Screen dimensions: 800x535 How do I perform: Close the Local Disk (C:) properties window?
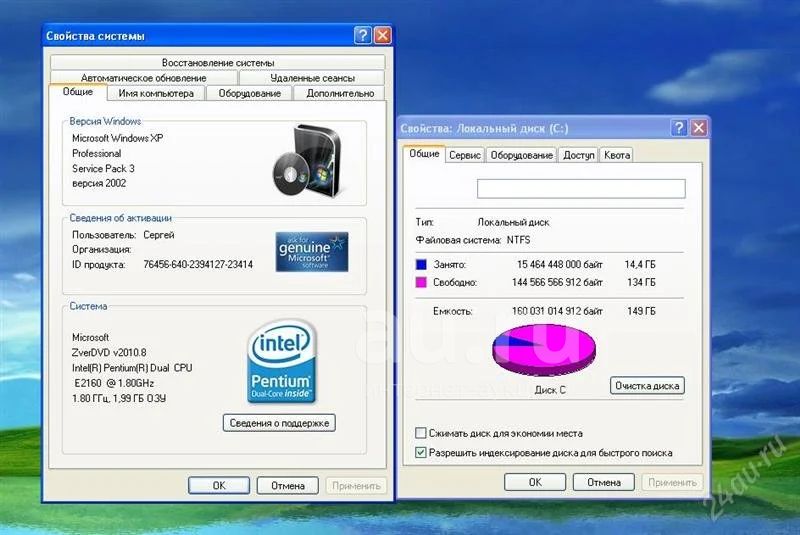(x=698, y=128)
